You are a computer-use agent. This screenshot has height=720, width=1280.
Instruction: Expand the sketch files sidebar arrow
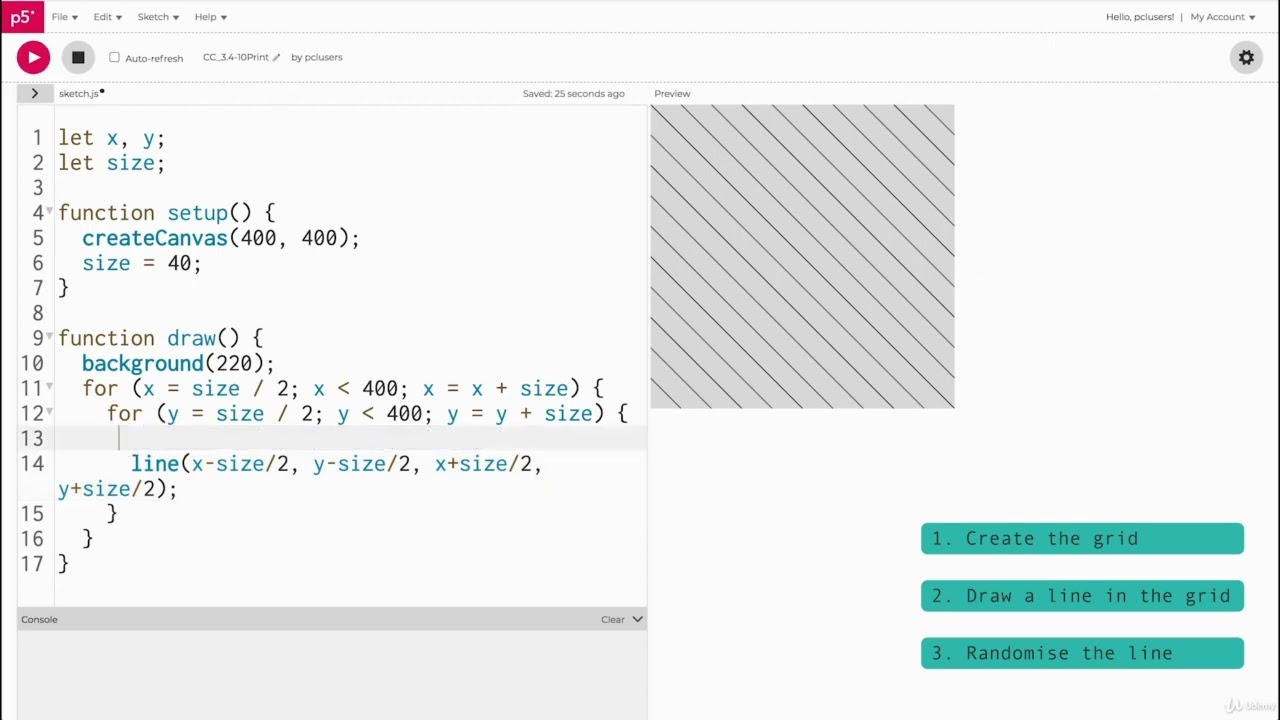point(34,93)
